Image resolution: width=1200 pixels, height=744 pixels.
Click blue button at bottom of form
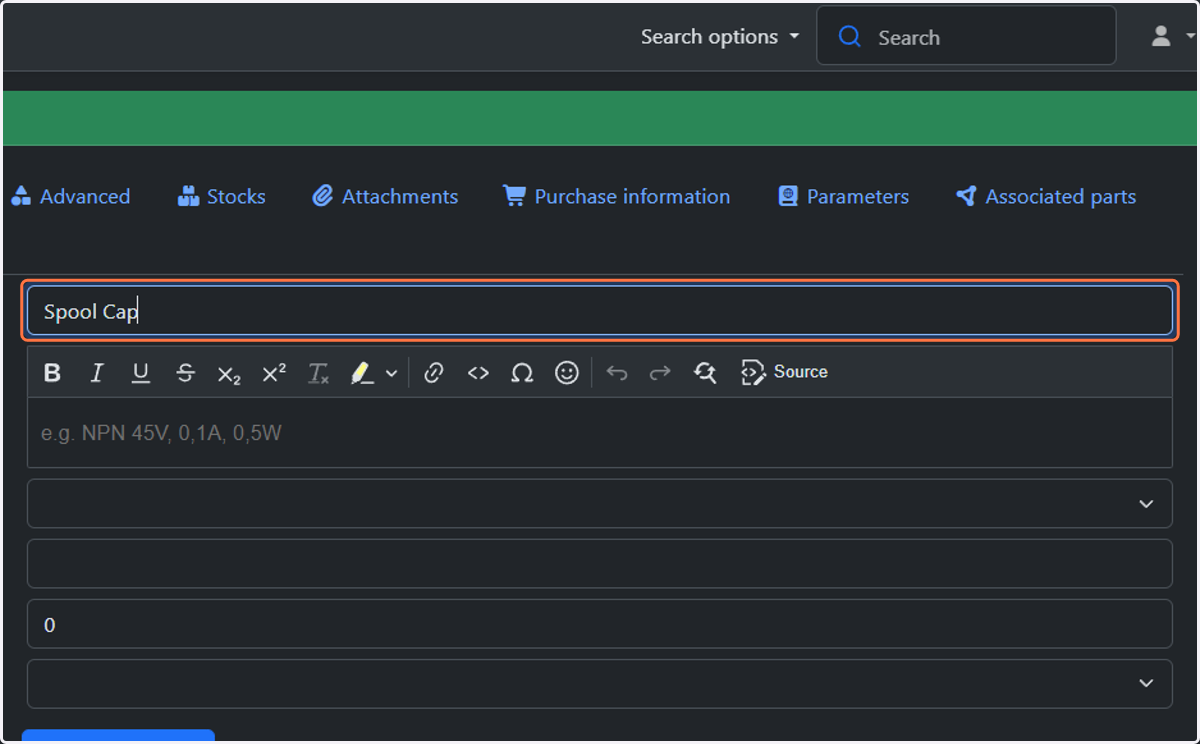[118, 736]
